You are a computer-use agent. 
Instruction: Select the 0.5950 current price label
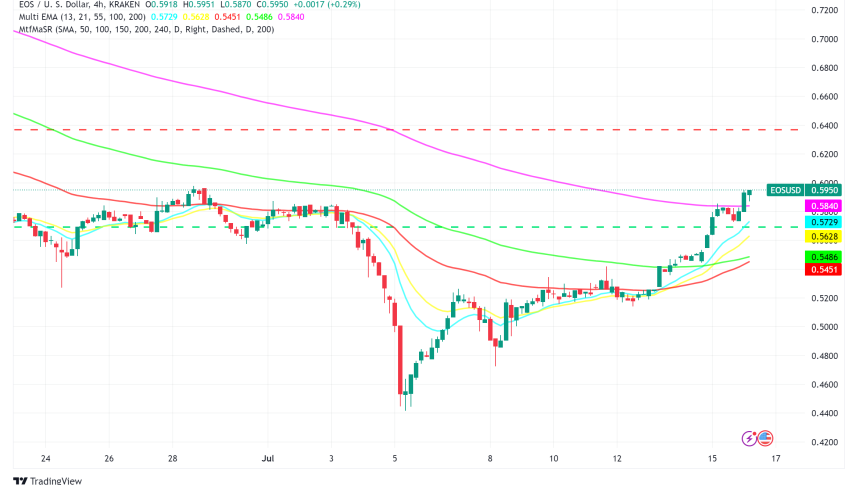[x=824, y=190]
